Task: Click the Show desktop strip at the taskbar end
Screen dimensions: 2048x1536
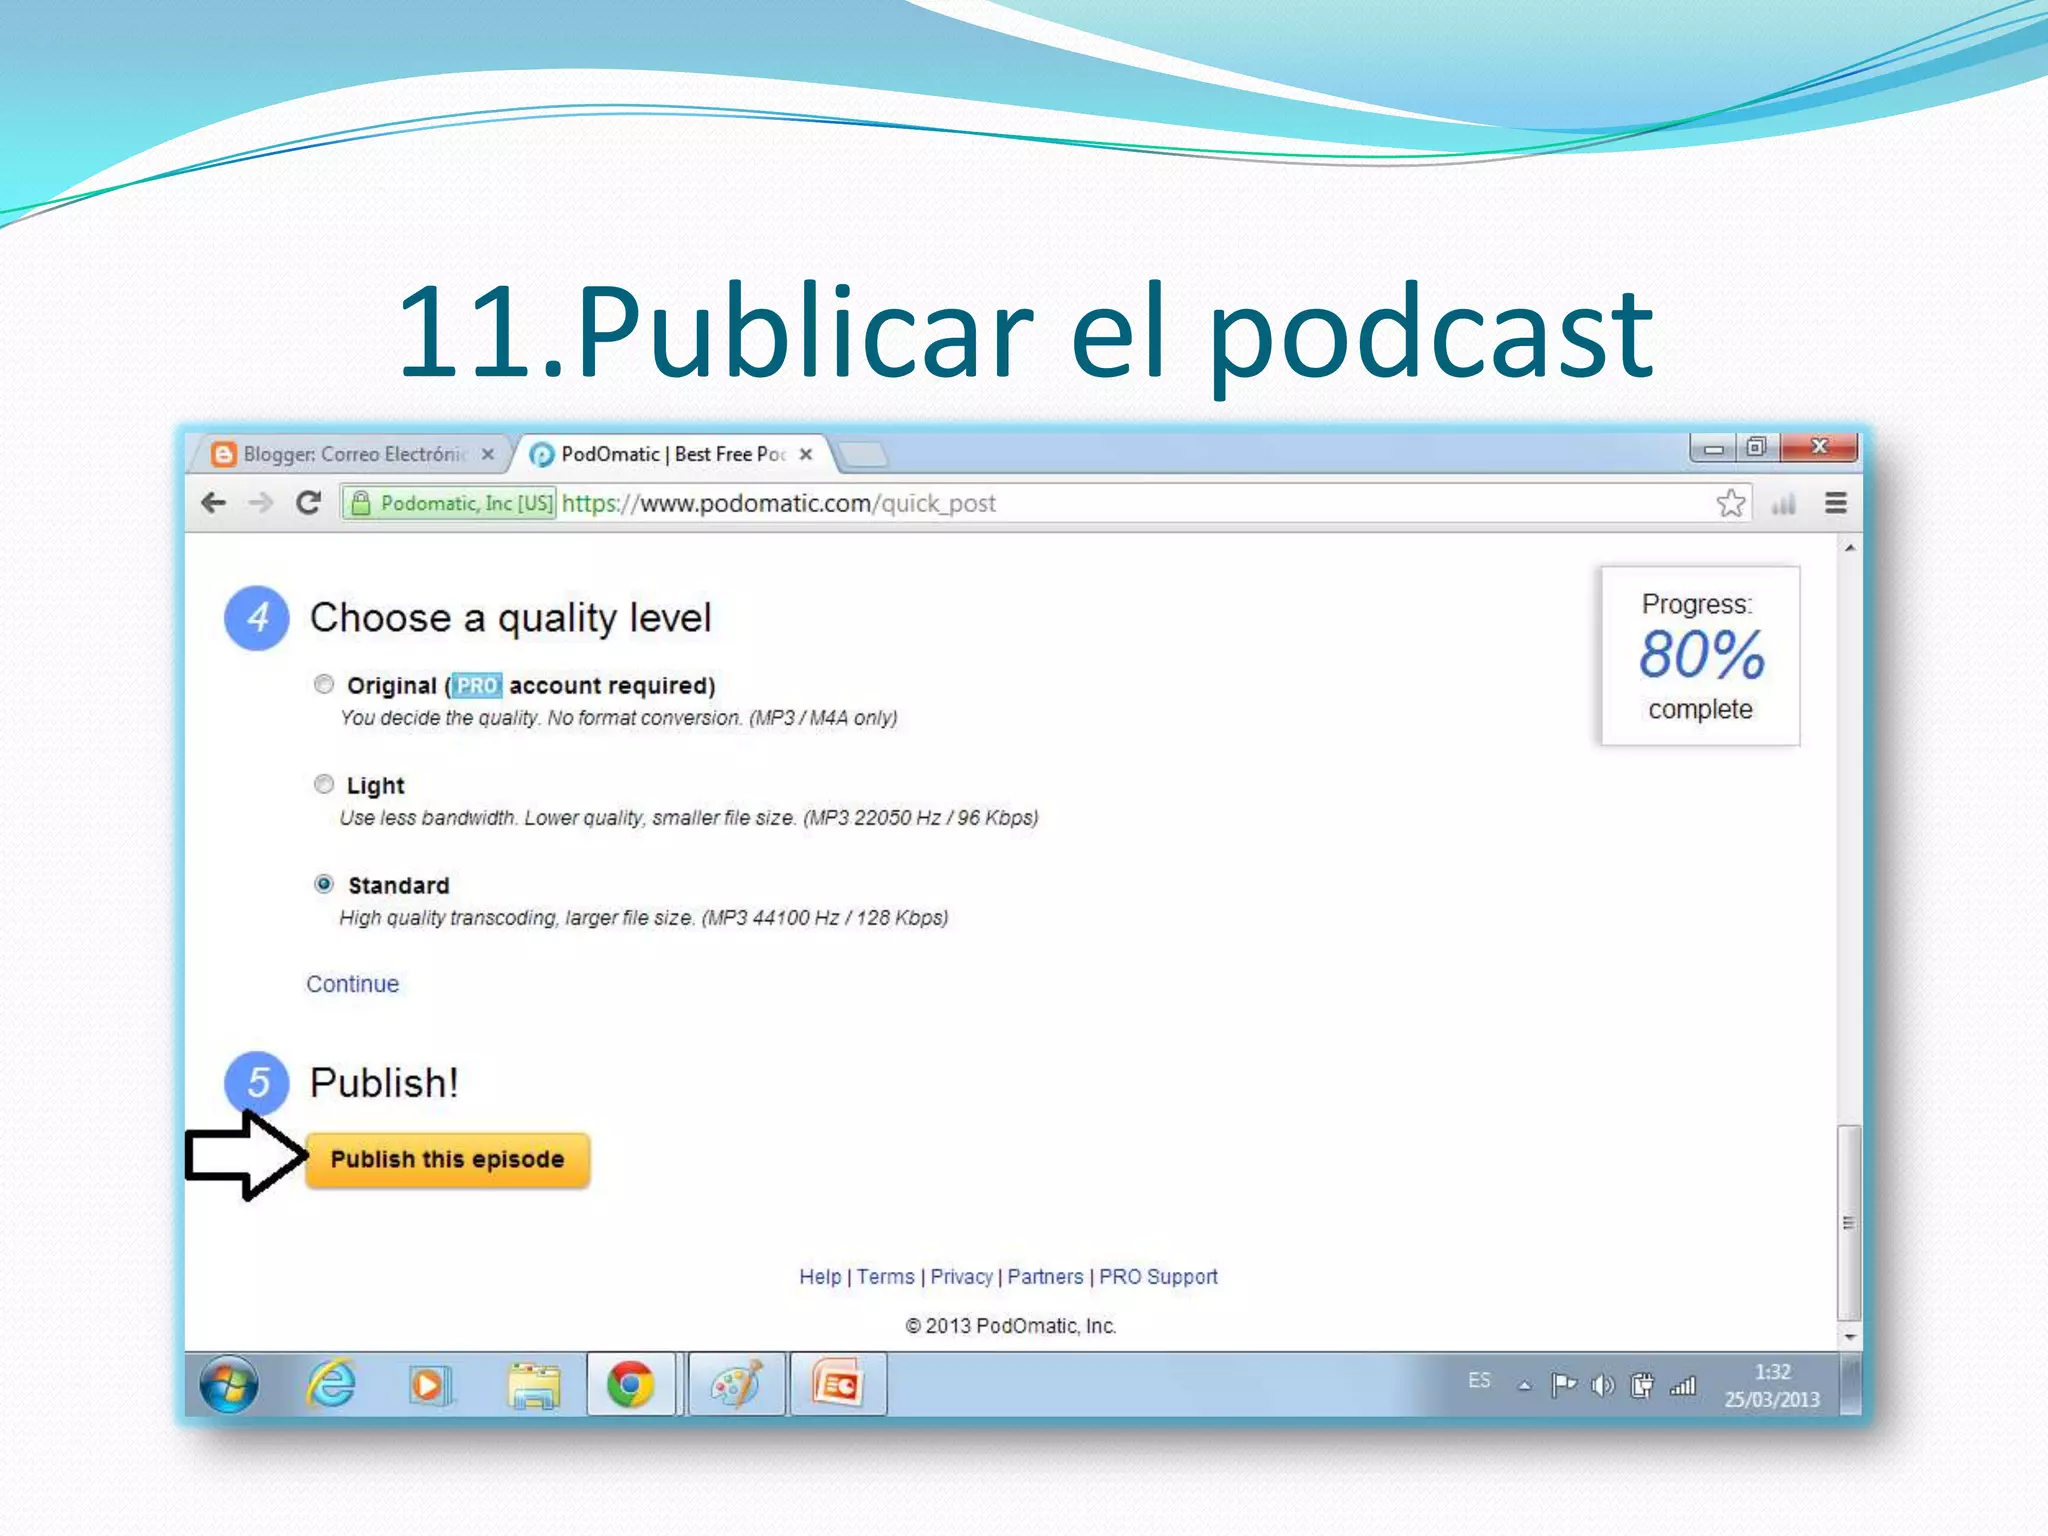Action: pos(1851,1385)
